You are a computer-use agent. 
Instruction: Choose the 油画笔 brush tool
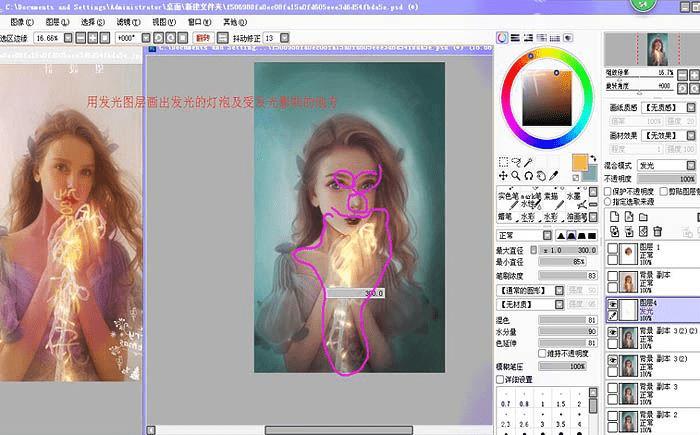tap(577, 217)
